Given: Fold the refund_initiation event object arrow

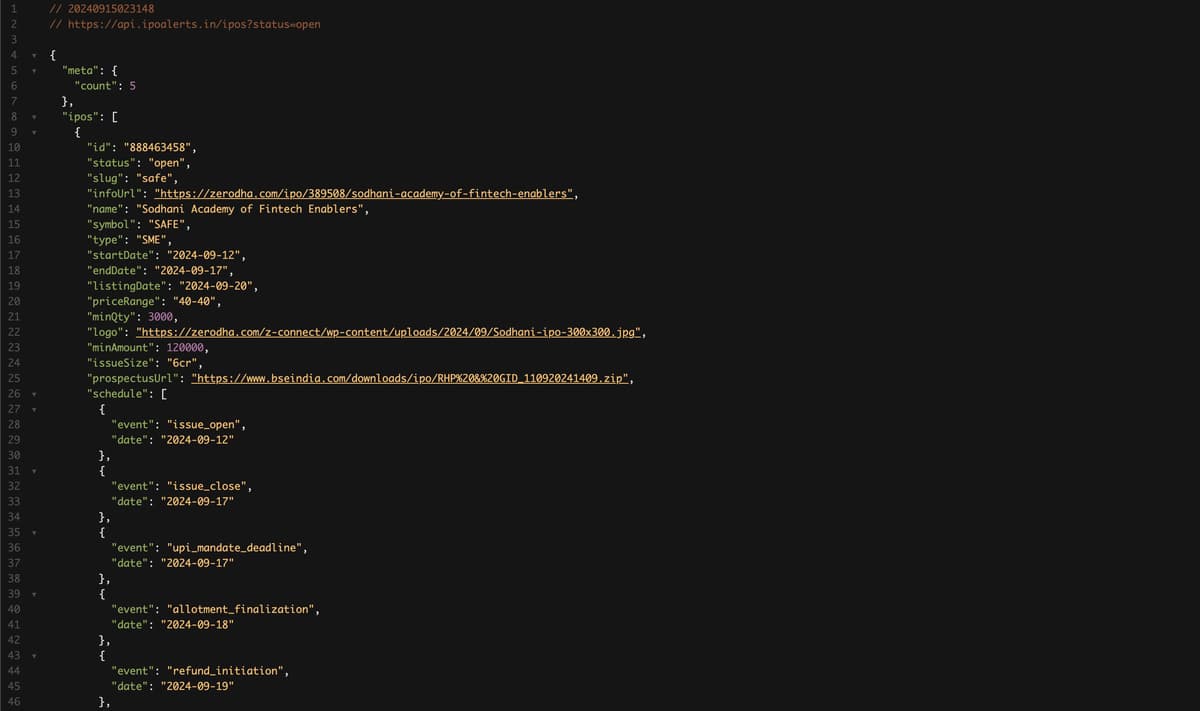Looking at the screenshot, I should click(x=33, y=655).
